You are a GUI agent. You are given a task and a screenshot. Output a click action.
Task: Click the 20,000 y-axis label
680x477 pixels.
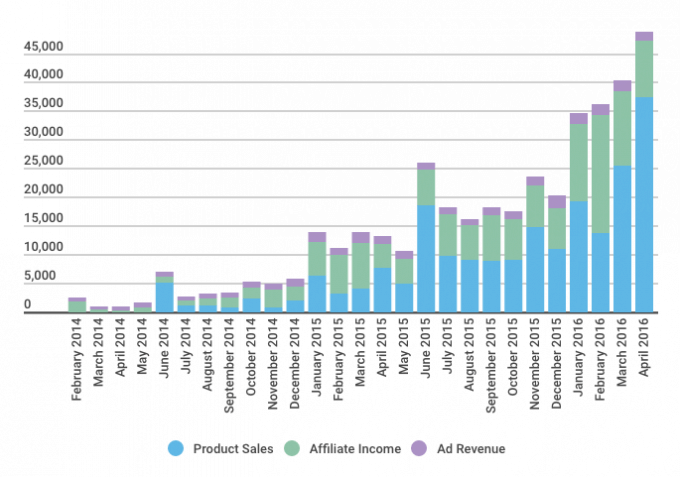click(43, 189)
